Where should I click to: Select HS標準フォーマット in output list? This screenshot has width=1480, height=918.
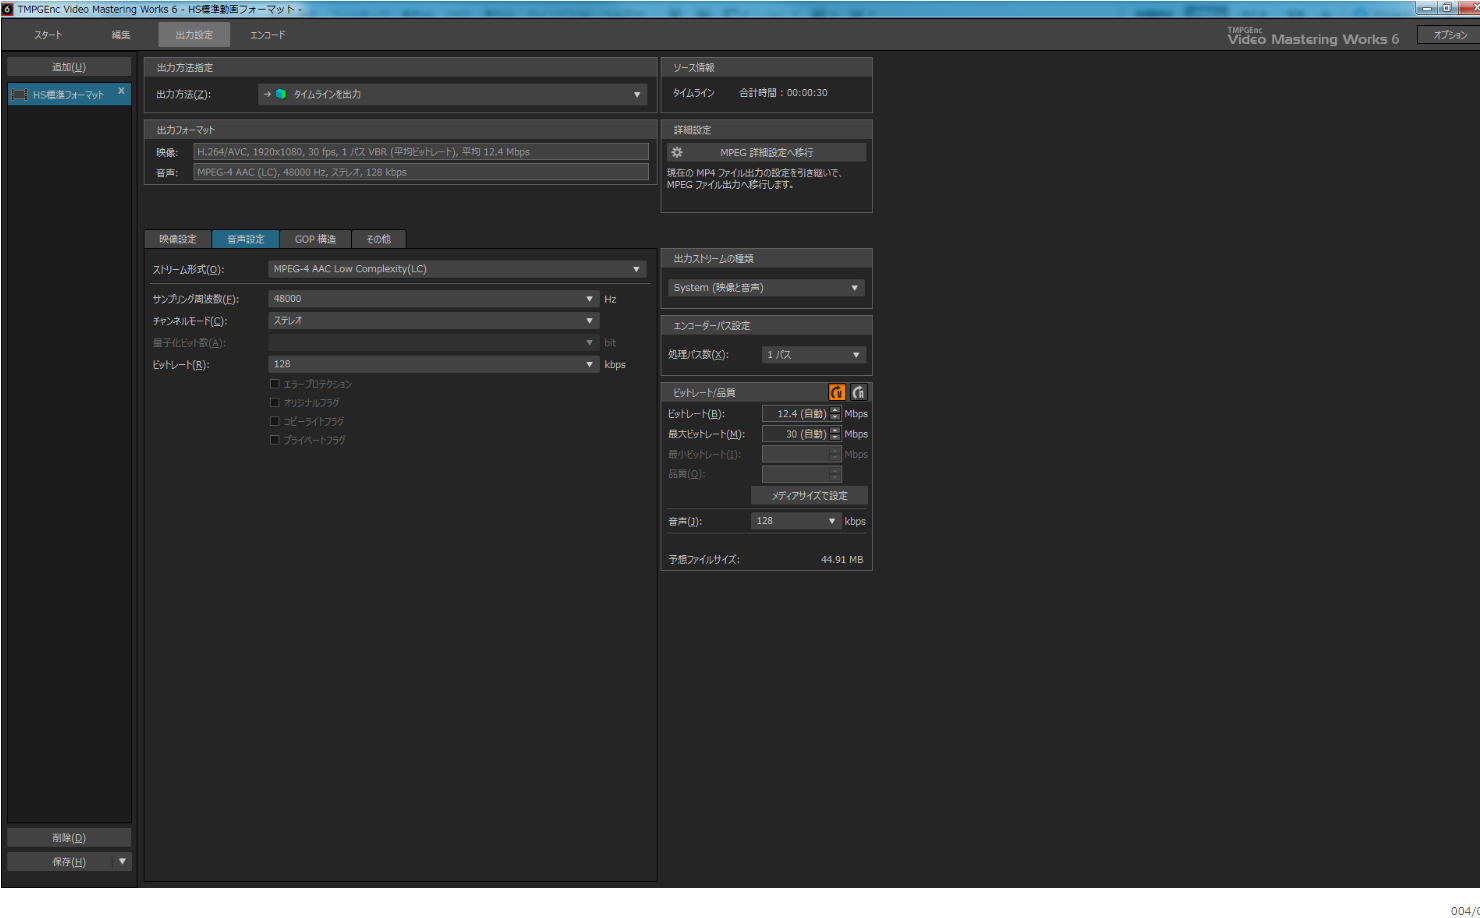tap(69, 95)
